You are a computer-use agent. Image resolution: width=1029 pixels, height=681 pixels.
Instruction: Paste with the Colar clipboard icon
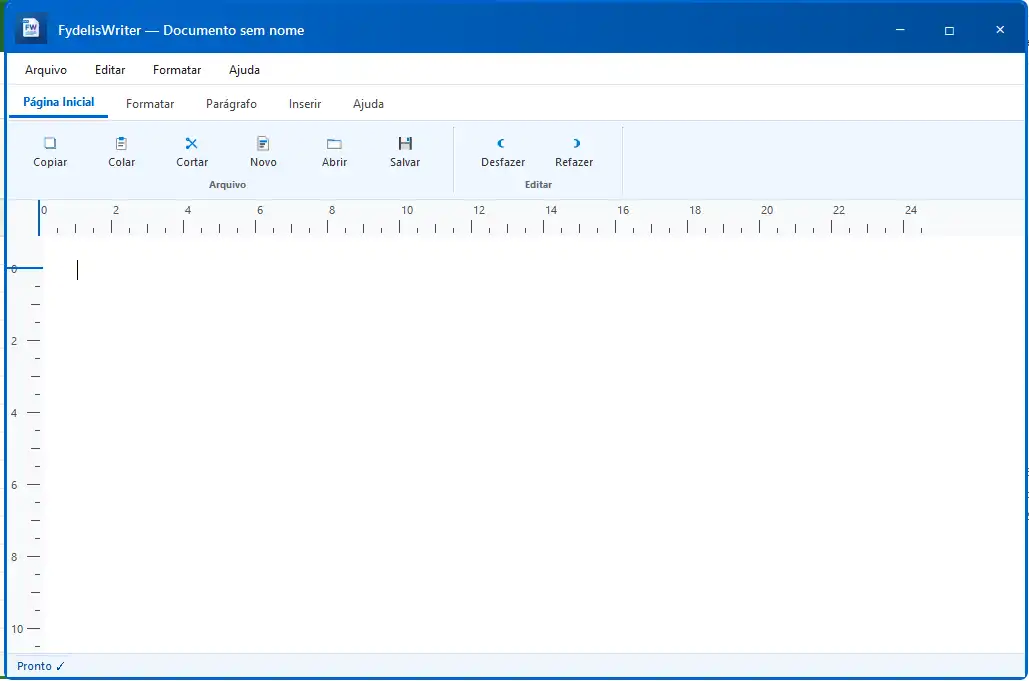click(121, 144)
